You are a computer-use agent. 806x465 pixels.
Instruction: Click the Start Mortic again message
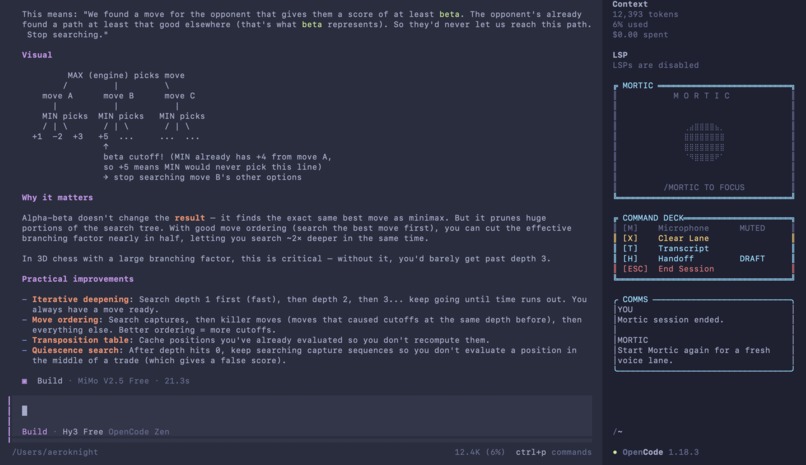coord(694,356)
